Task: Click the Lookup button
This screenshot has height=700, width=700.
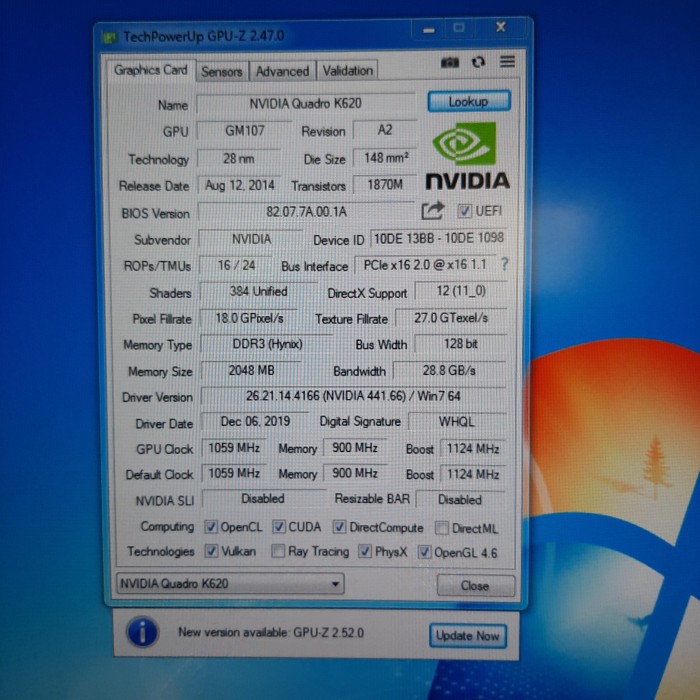Action: [469, 102]
